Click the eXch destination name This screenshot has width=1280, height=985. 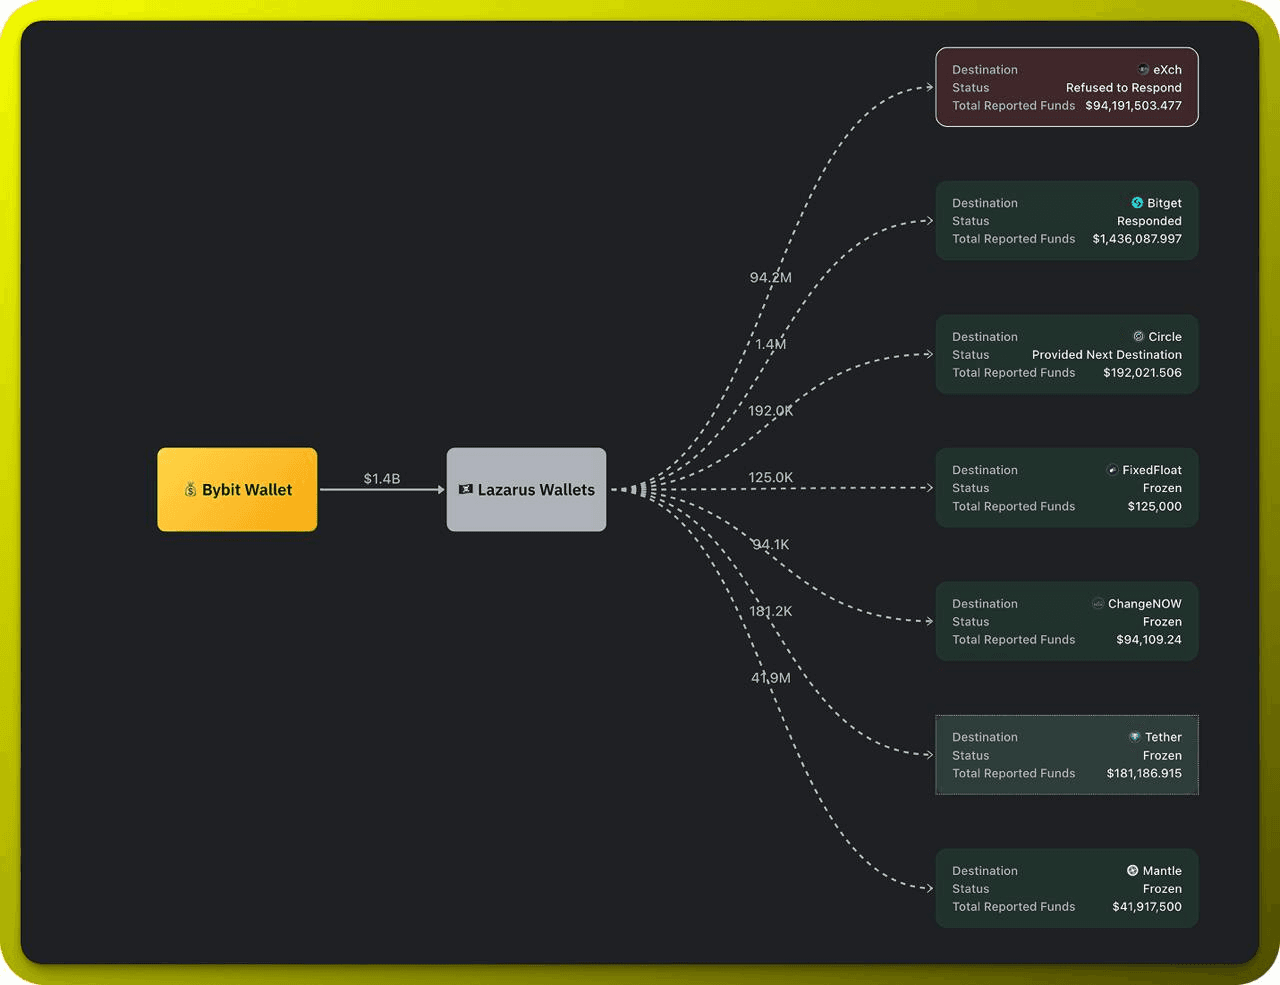1167,70
